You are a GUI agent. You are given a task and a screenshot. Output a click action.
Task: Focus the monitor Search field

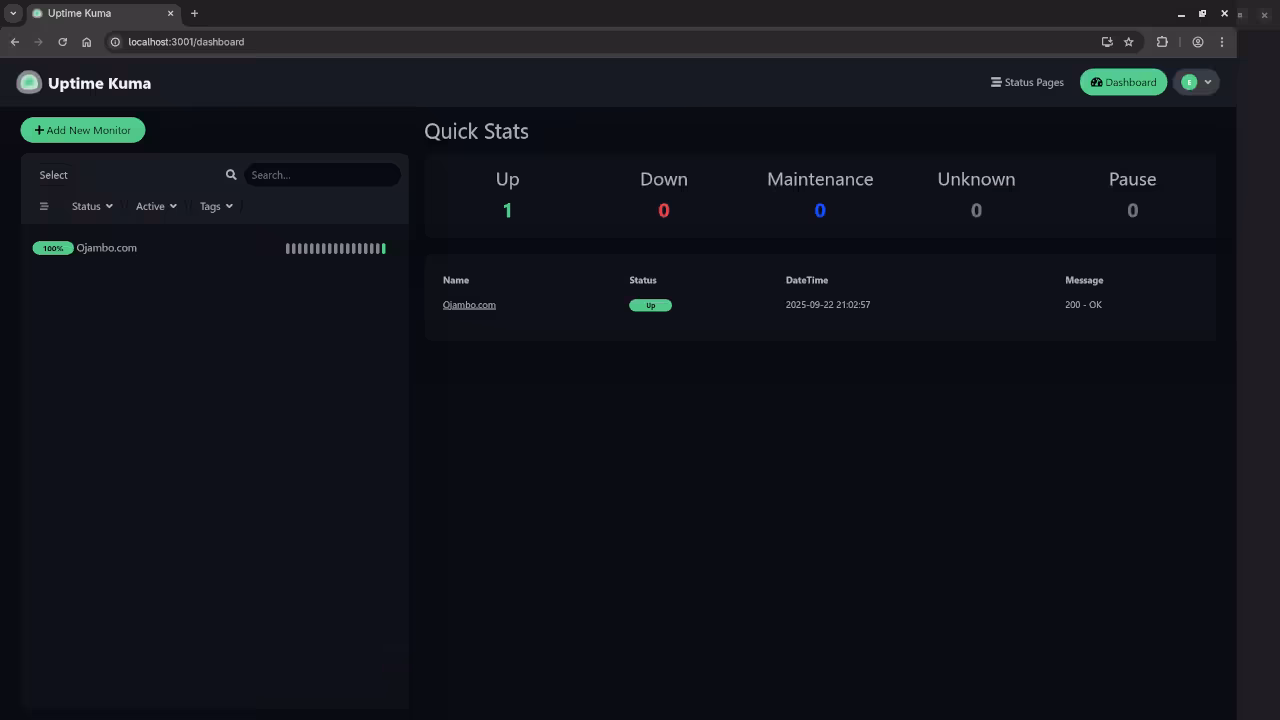(322, 175)
